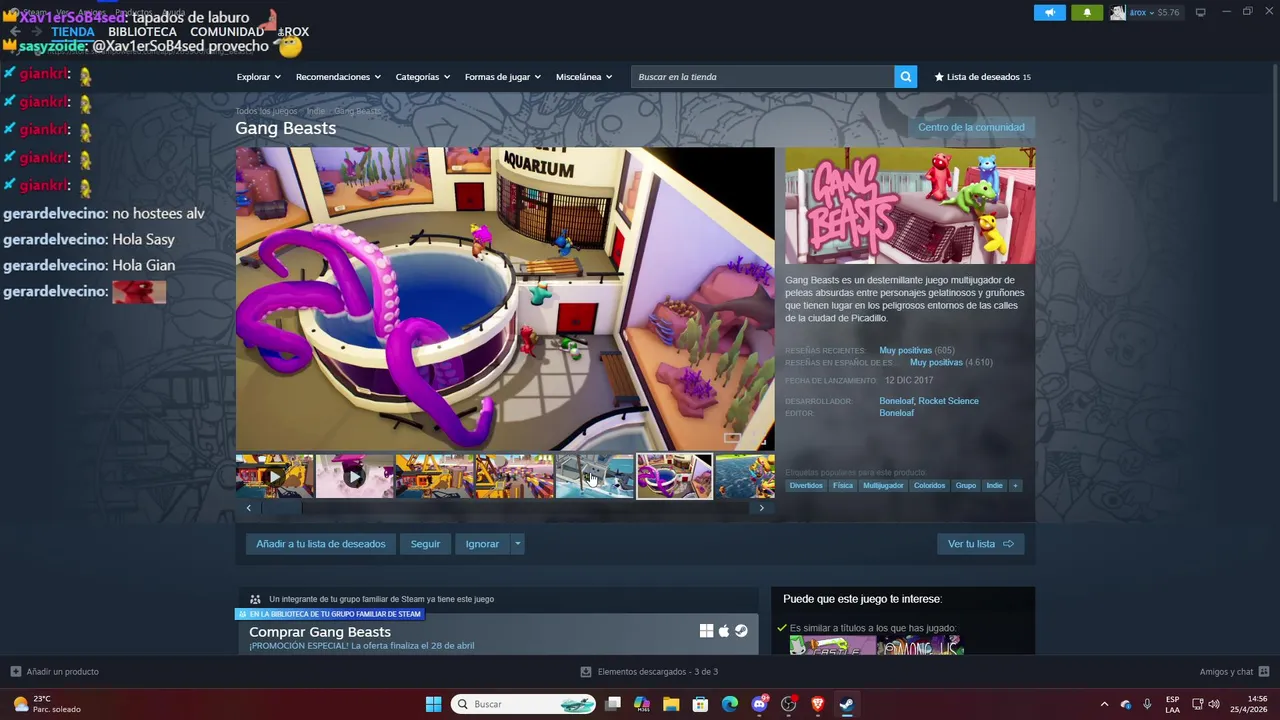Click the media carousel scrollbar handle
This screenshot has width=1280, height=720.
[x=281, y=508]
